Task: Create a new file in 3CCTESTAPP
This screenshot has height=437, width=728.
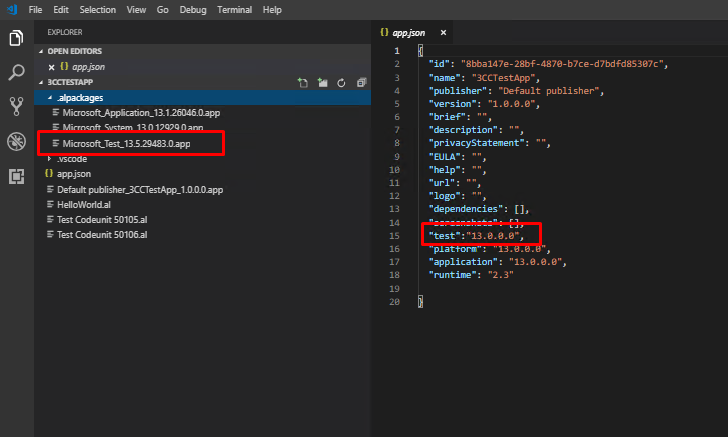Action: [x=303, y=83]
